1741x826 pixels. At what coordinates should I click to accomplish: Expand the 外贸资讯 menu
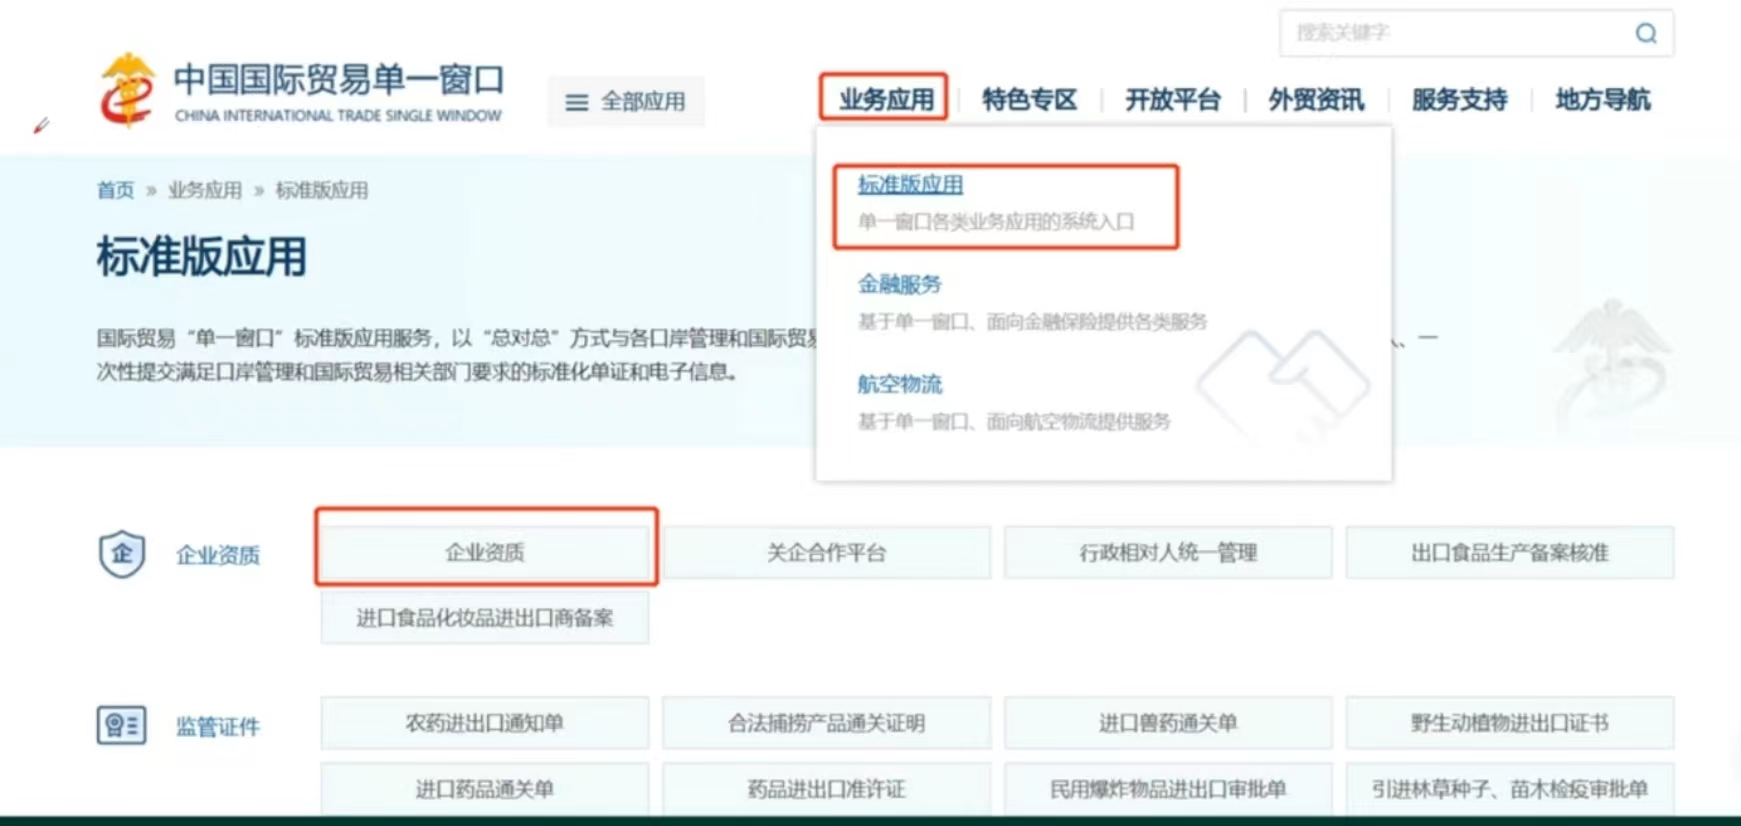click(1316, 100)
